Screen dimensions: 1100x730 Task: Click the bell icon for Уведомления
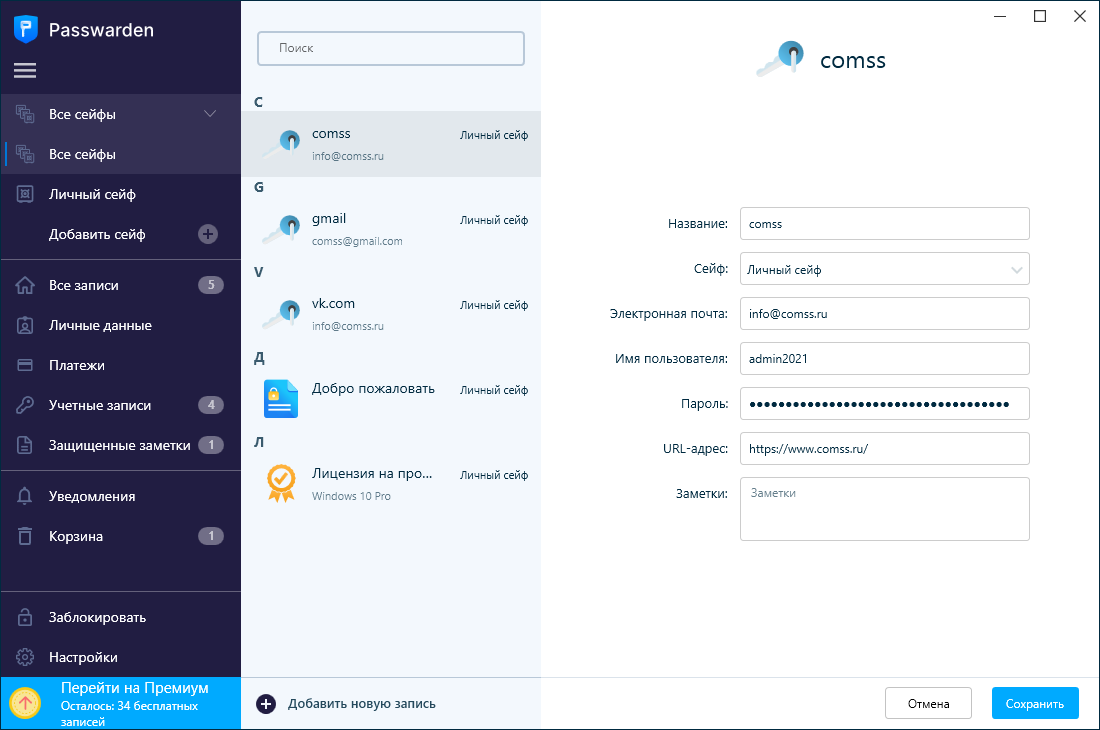[25, 496]
